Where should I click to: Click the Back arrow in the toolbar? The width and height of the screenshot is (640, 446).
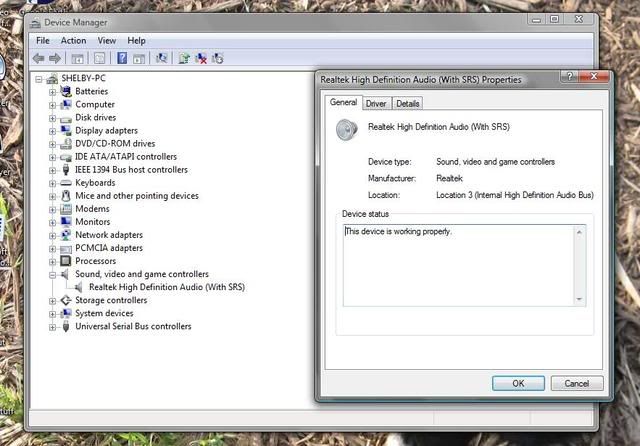pos(39,58)
